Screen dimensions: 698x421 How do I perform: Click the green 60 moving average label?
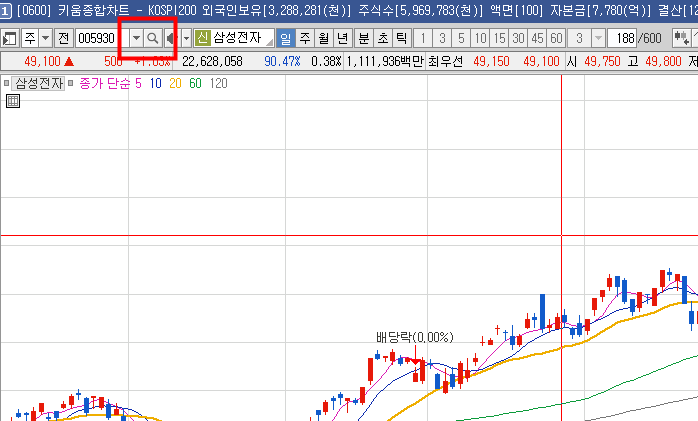195,83
